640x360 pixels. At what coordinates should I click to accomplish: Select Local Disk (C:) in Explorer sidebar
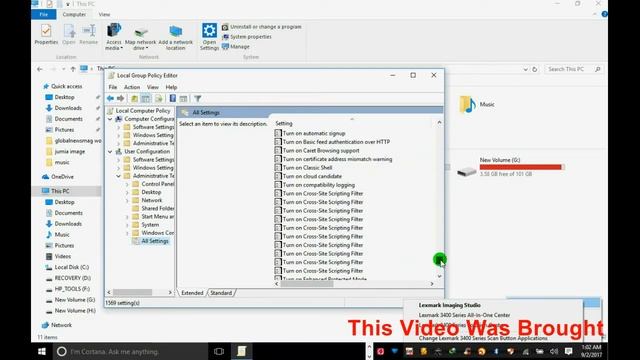[71, 267]
